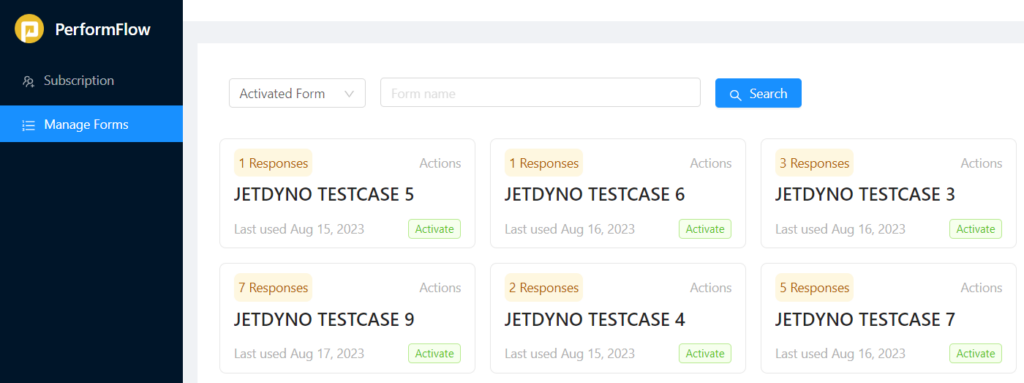
Task: Click Activate on JETDYNO TESTCASE 6 card
Action: click(x=705, y=229)
